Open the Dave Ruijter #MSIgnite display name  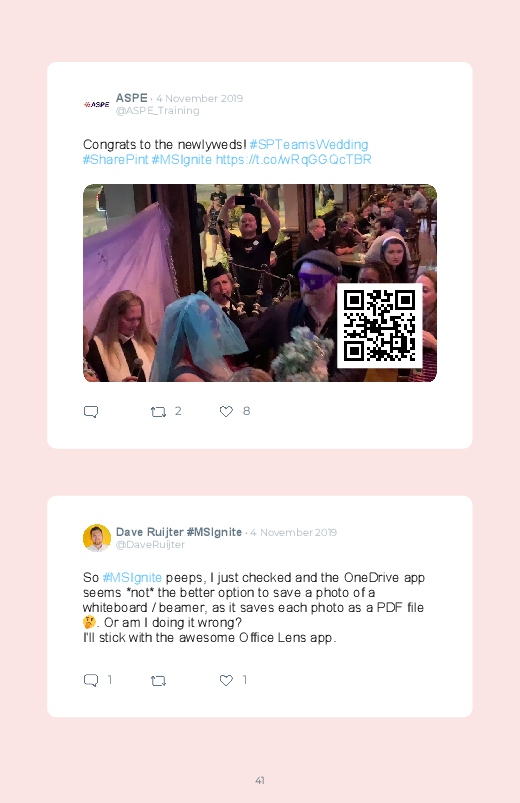coord(179,532)
